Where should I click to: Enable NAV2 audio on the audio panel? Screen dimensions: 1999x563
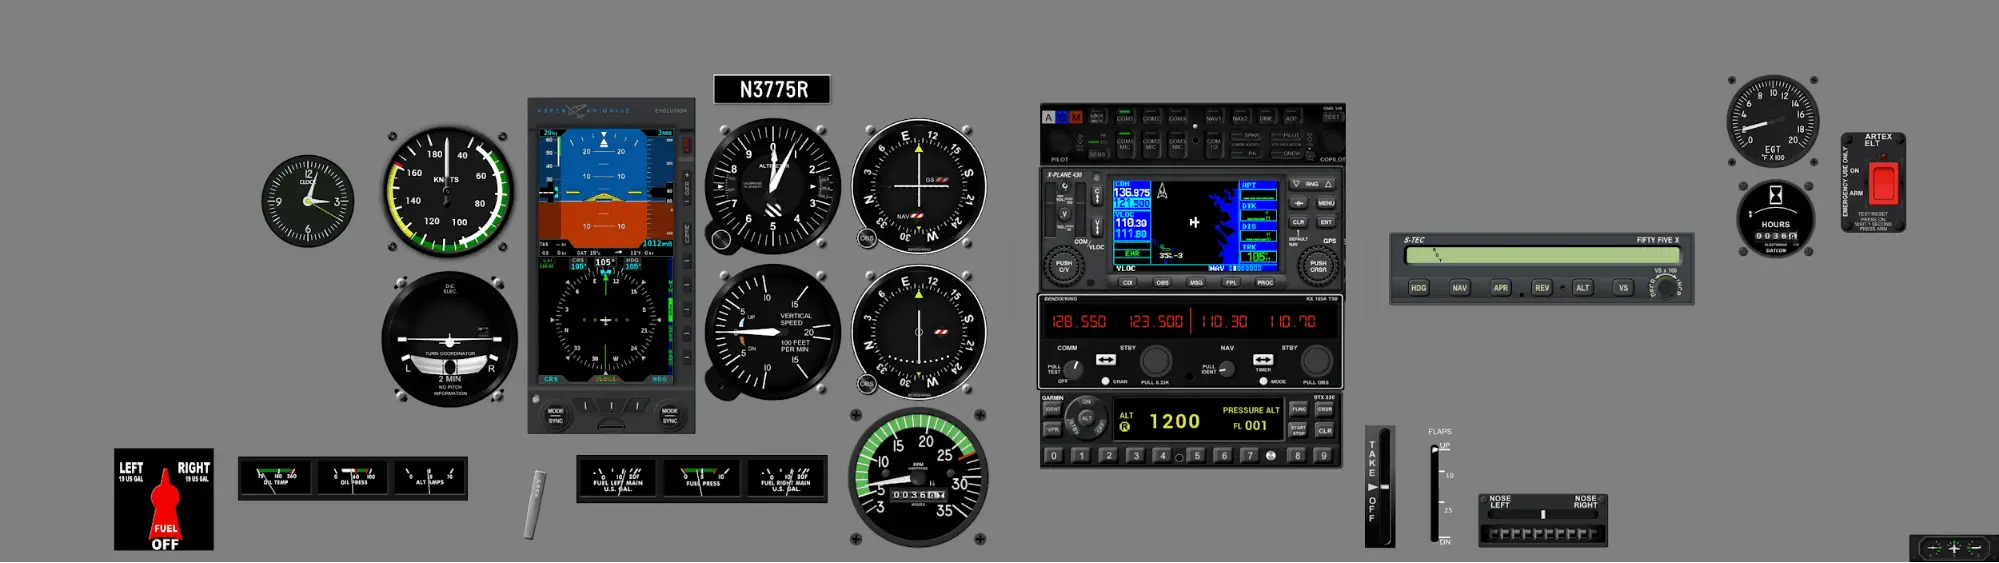[x=1240, y=116]
